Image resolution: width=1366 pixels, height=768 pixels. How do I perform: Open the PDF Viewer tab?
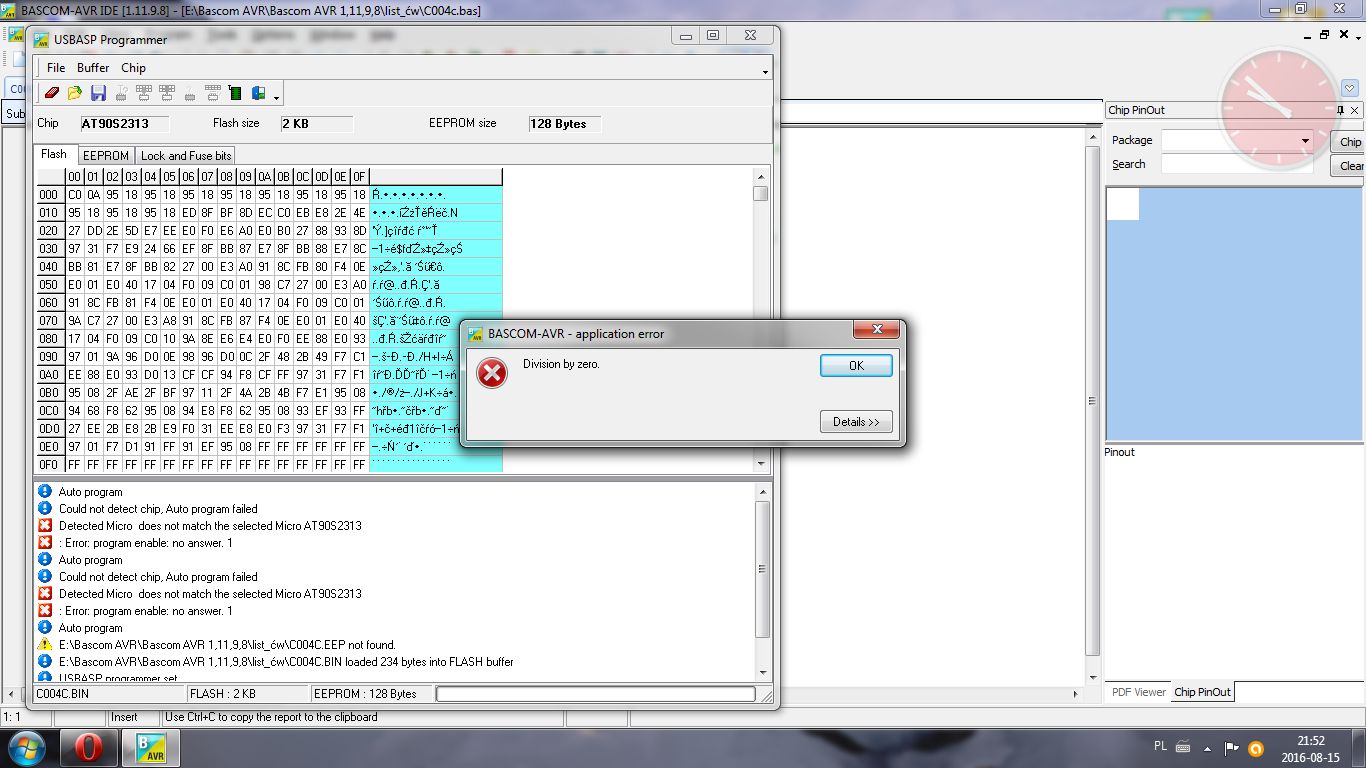click(x=1138, y=692)
